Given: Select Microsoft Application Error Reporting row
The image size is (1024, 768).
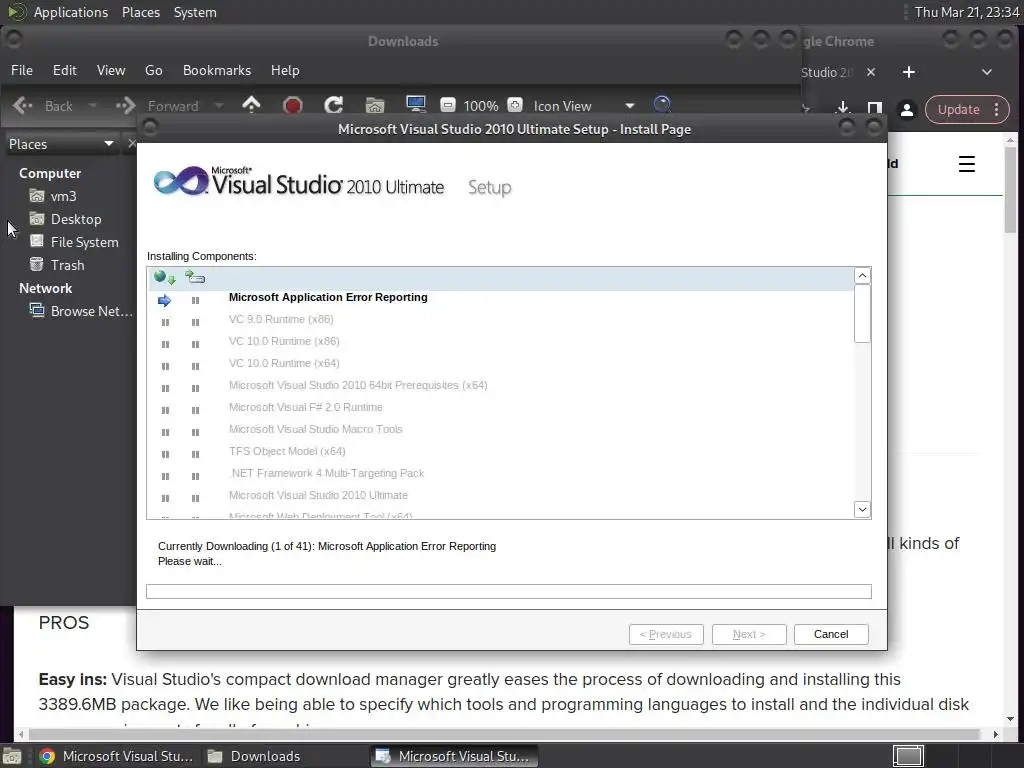Looking at the screenshot, I should 500,297.
